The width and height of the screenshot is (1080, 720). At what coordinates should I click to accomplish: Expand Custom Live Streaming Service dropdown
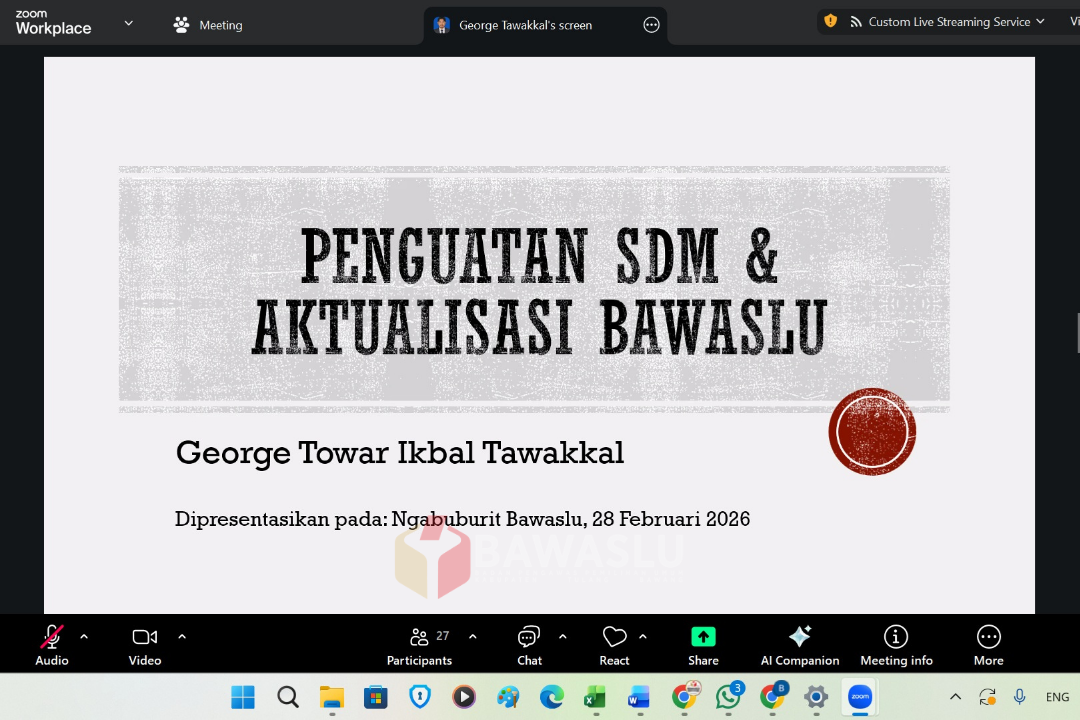click(x=1040, y=21)
